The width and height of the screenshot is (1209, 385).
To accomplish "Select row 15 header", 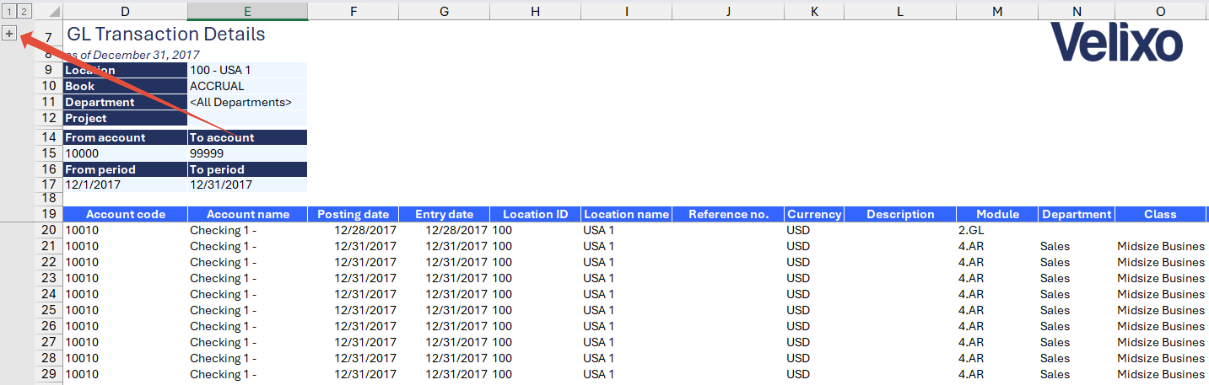I will (47, 154).
